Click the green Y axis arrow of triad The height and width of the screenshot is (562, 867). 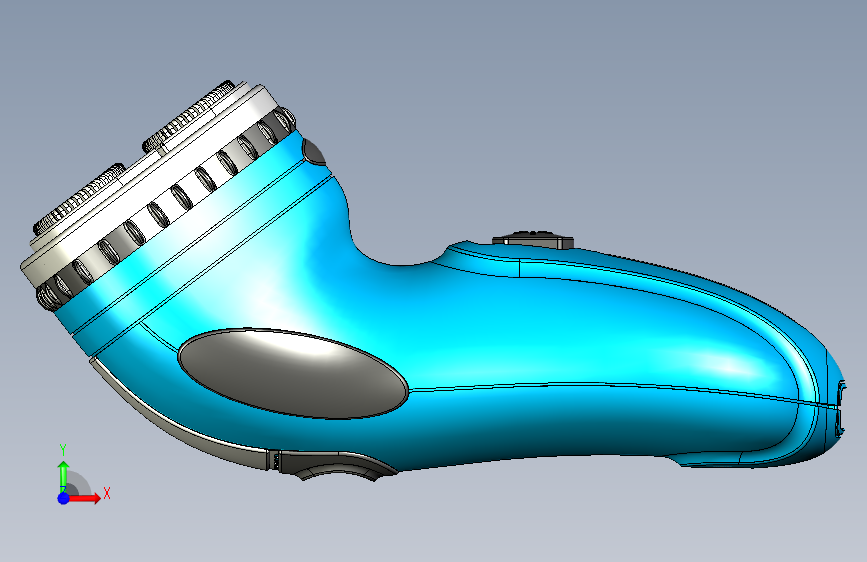tap(64, 476)
